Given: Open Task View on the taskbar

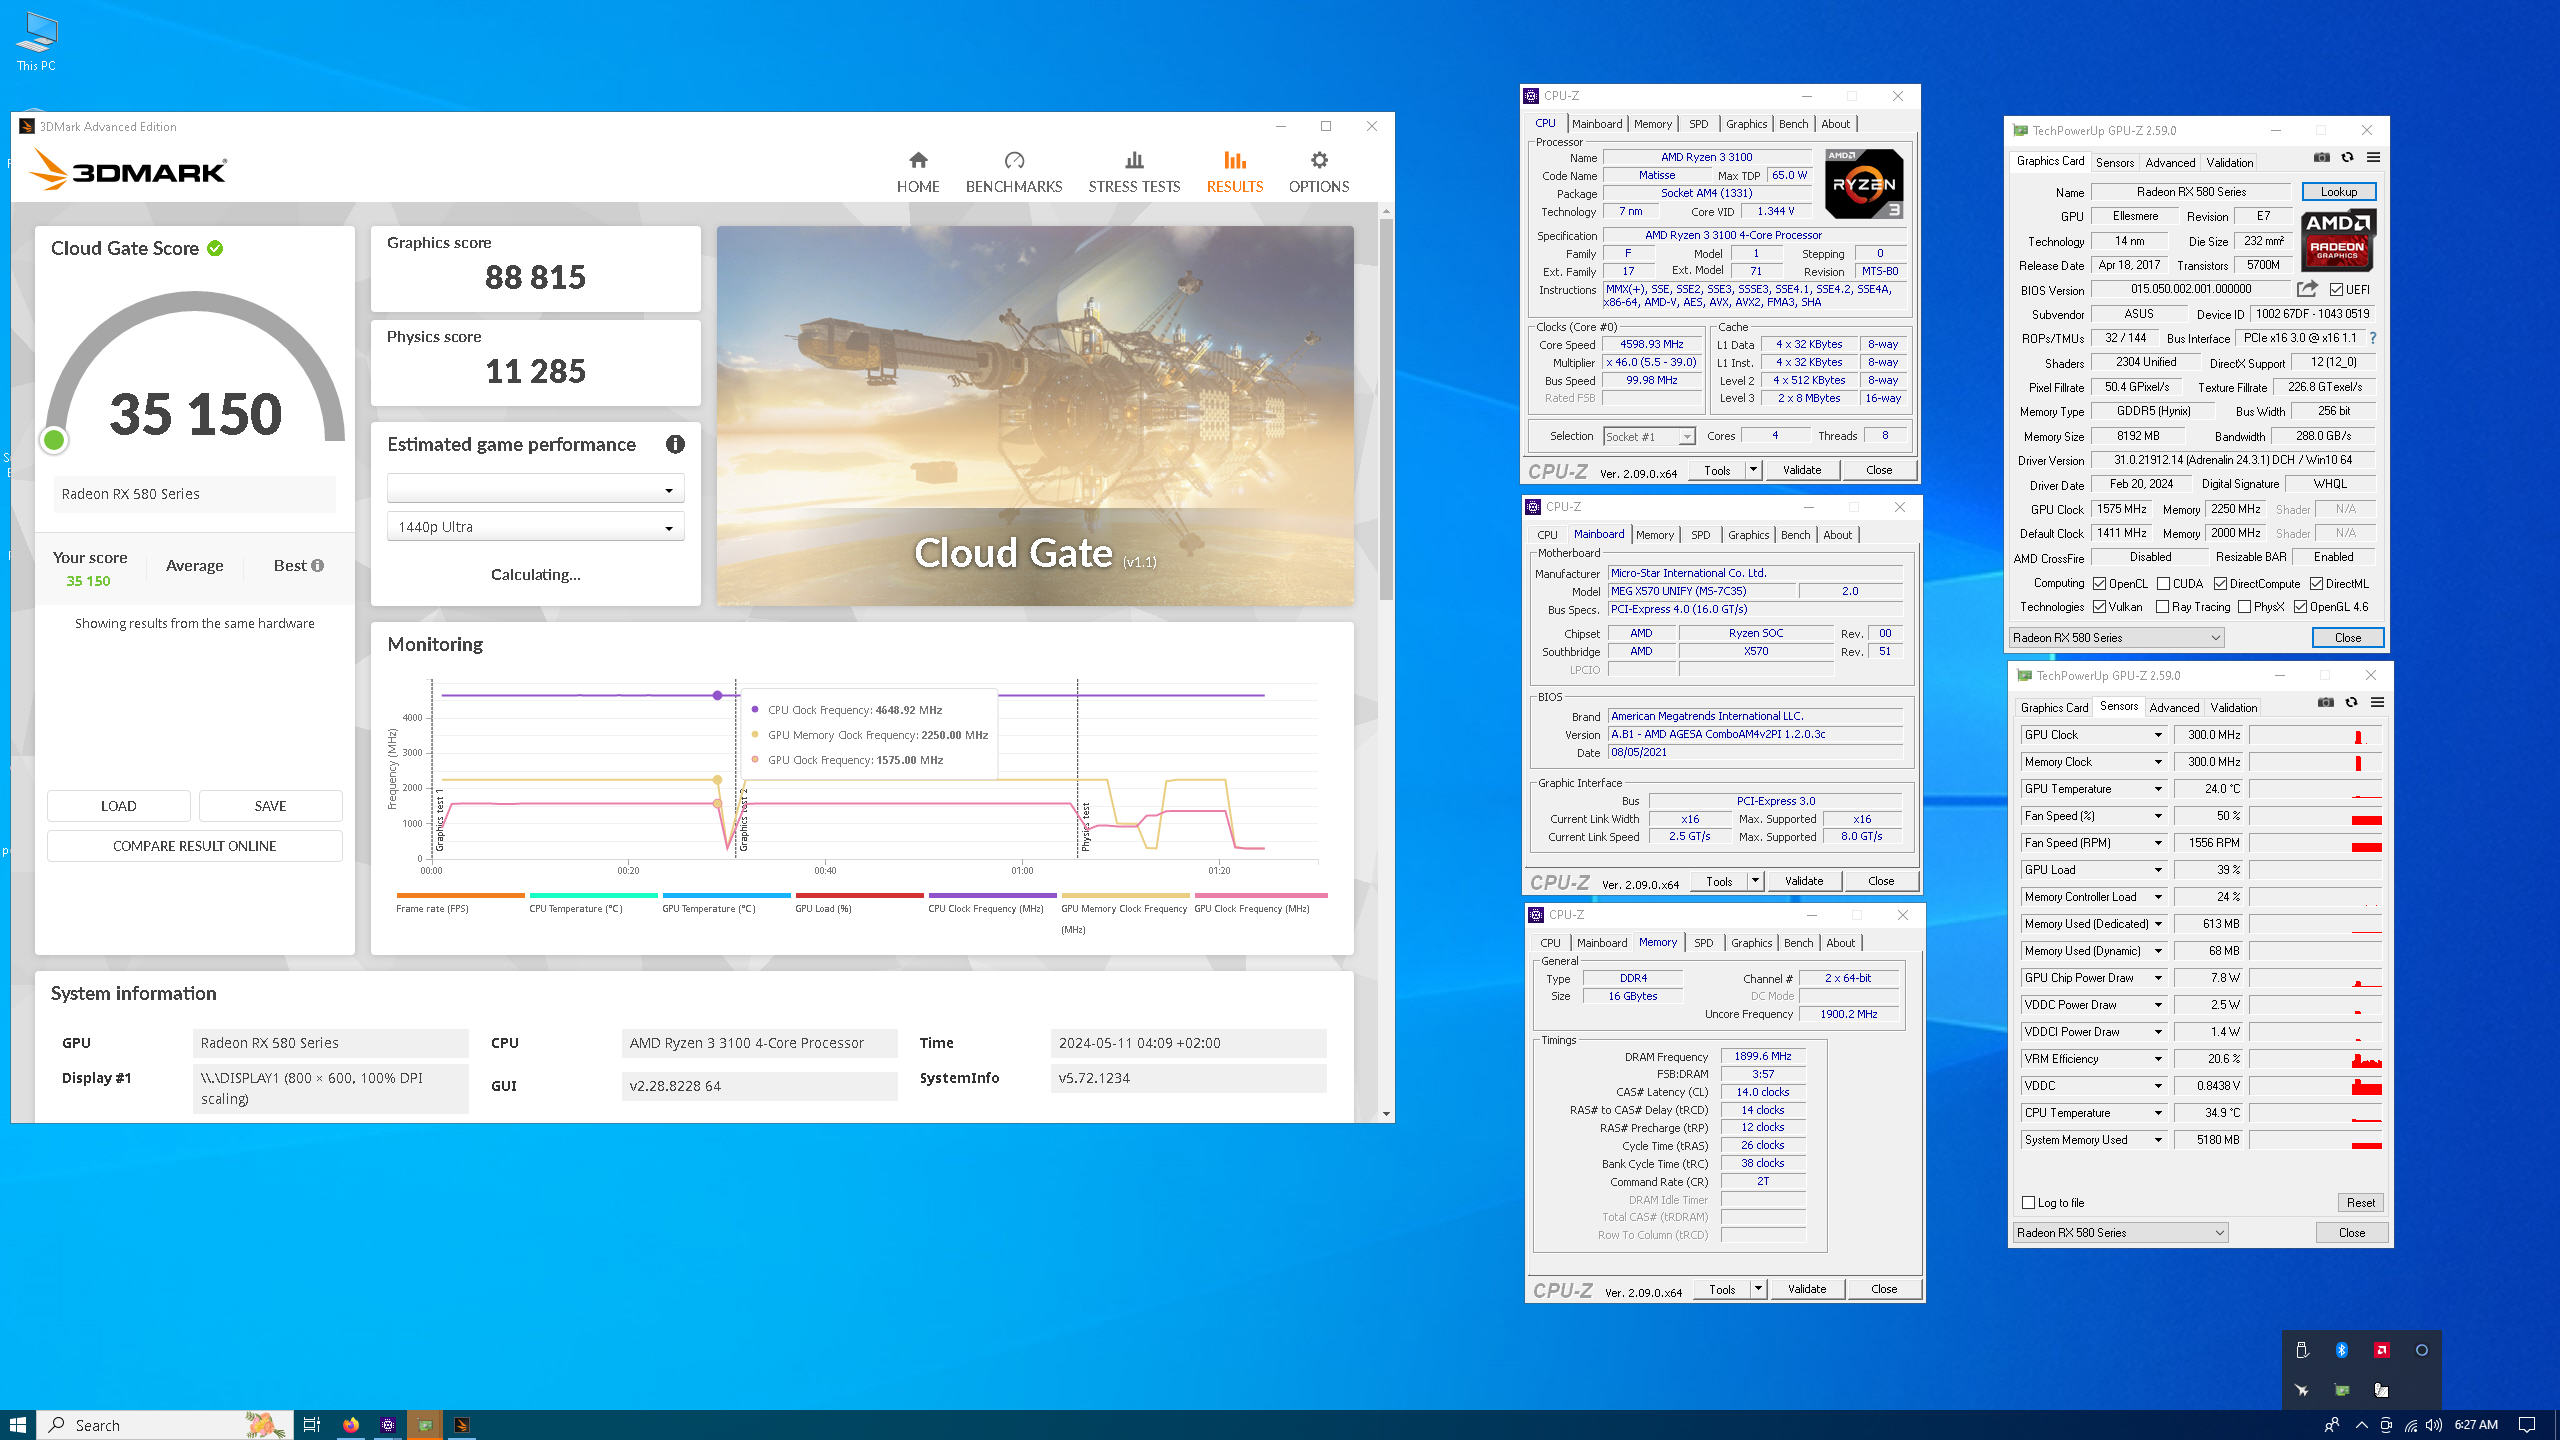Looking at the screenshot, I should coord(312,1425).
